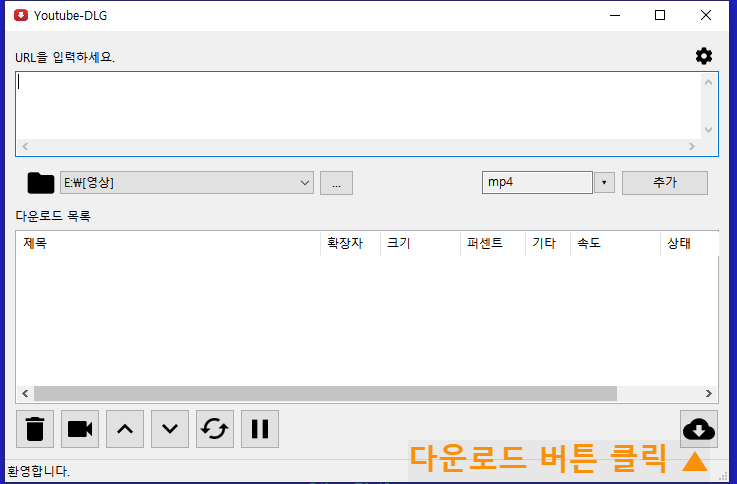737x484 pixels.
Task: Click the 상태 column header
Action: (x=690, y=243)
